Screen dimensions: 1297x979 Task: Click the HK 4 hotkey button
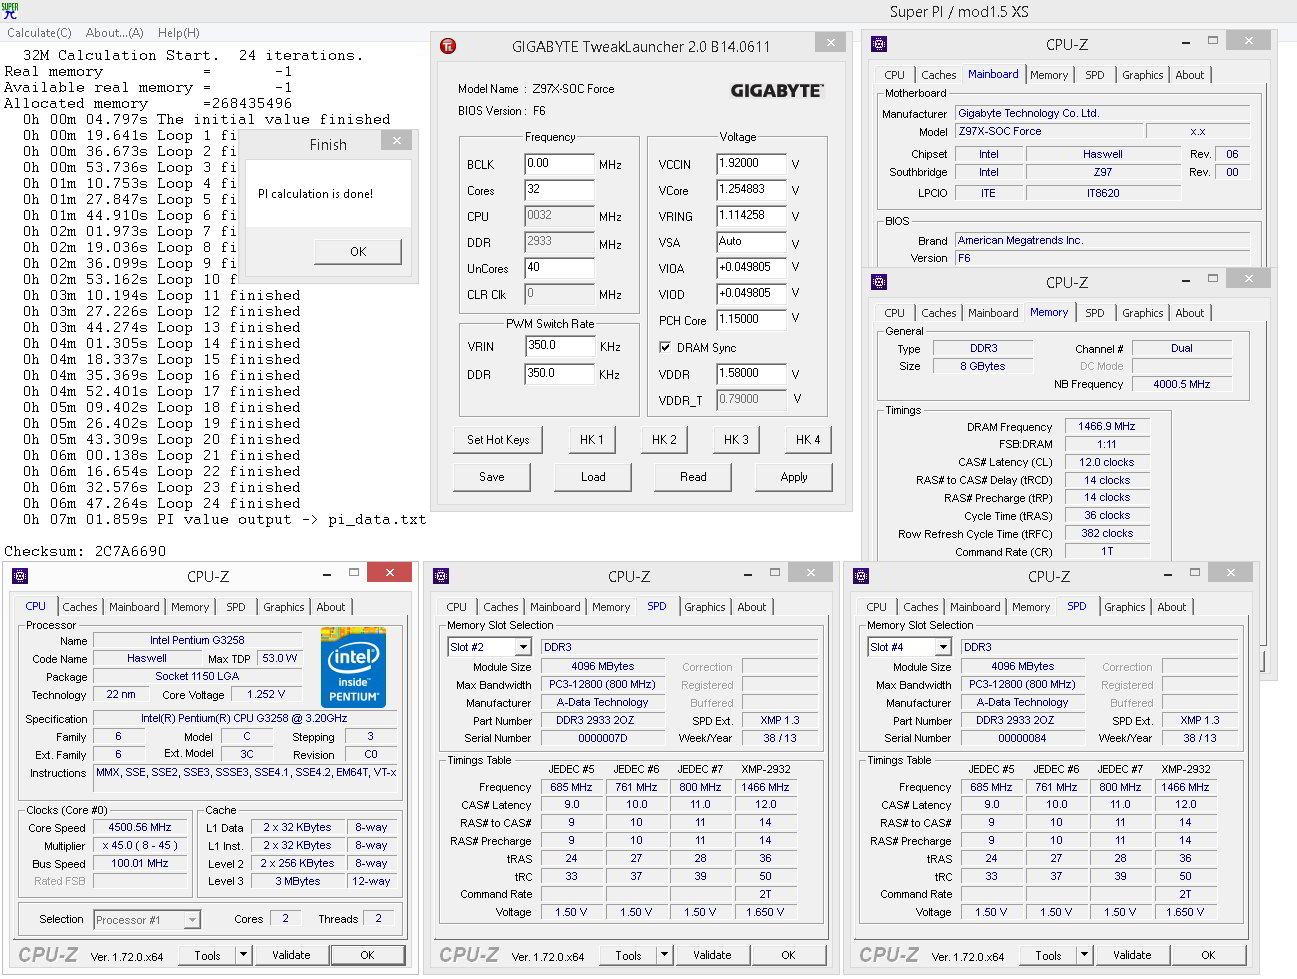click(808, 439)
